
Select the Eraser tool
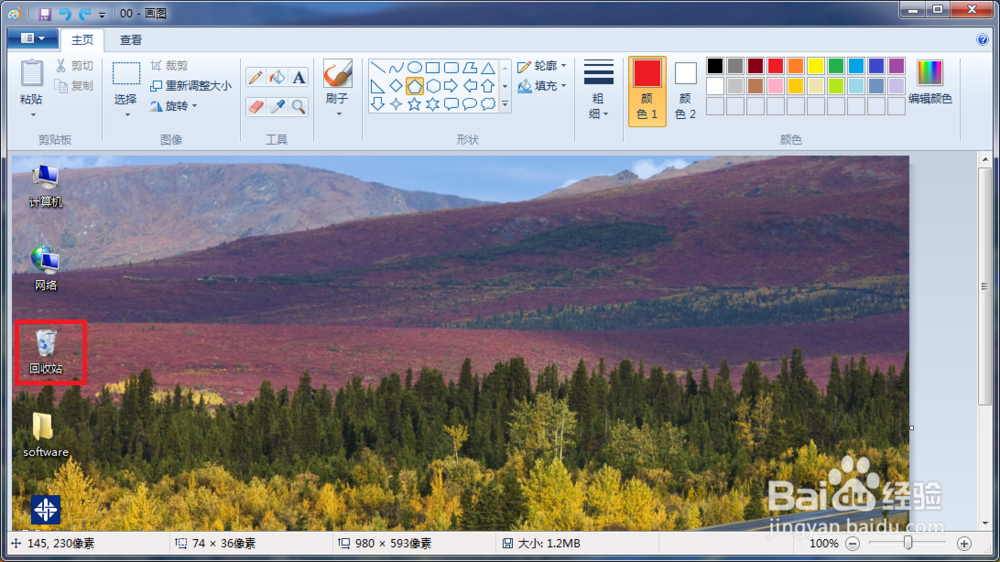(x=256, y=107)
